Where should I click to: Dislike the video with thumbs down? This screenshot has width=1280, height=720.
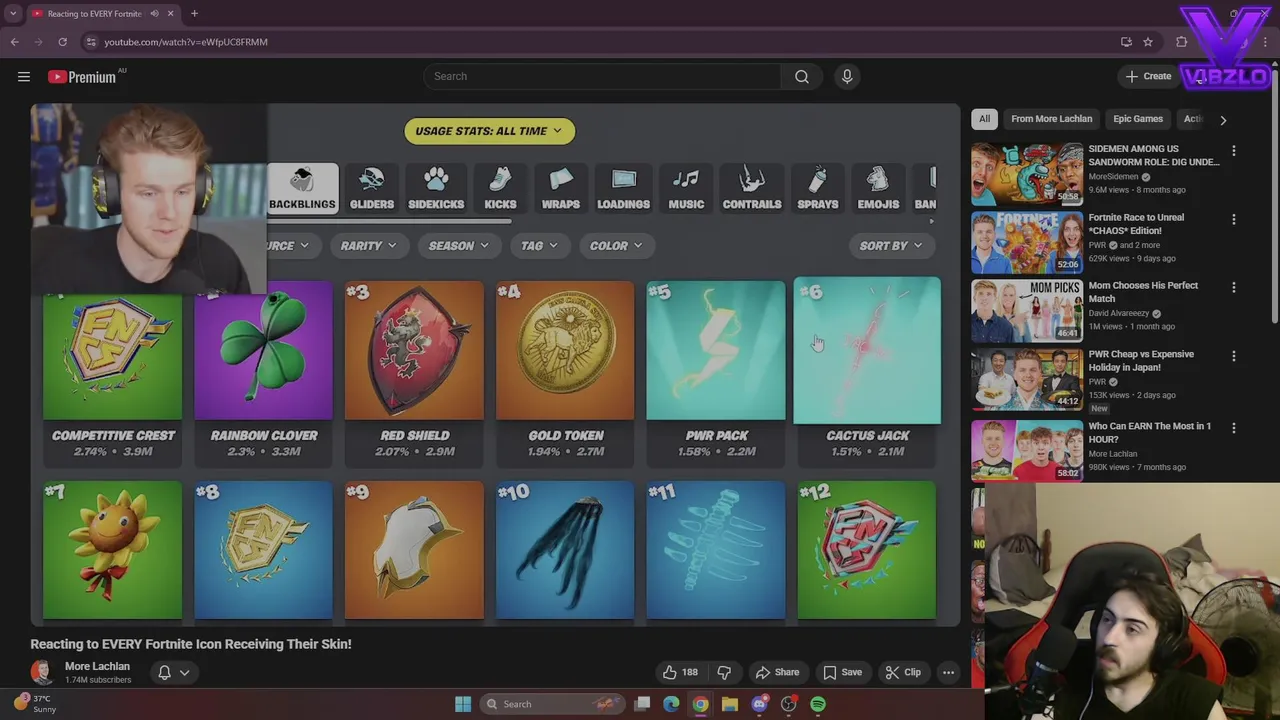click(x=724, y=672)
